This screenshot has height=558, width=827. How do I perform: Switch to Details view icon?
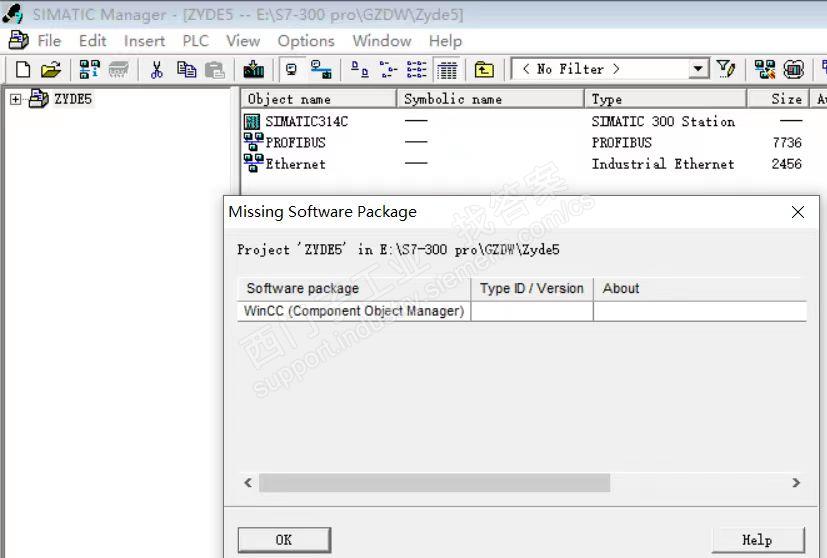pos(447,69)
